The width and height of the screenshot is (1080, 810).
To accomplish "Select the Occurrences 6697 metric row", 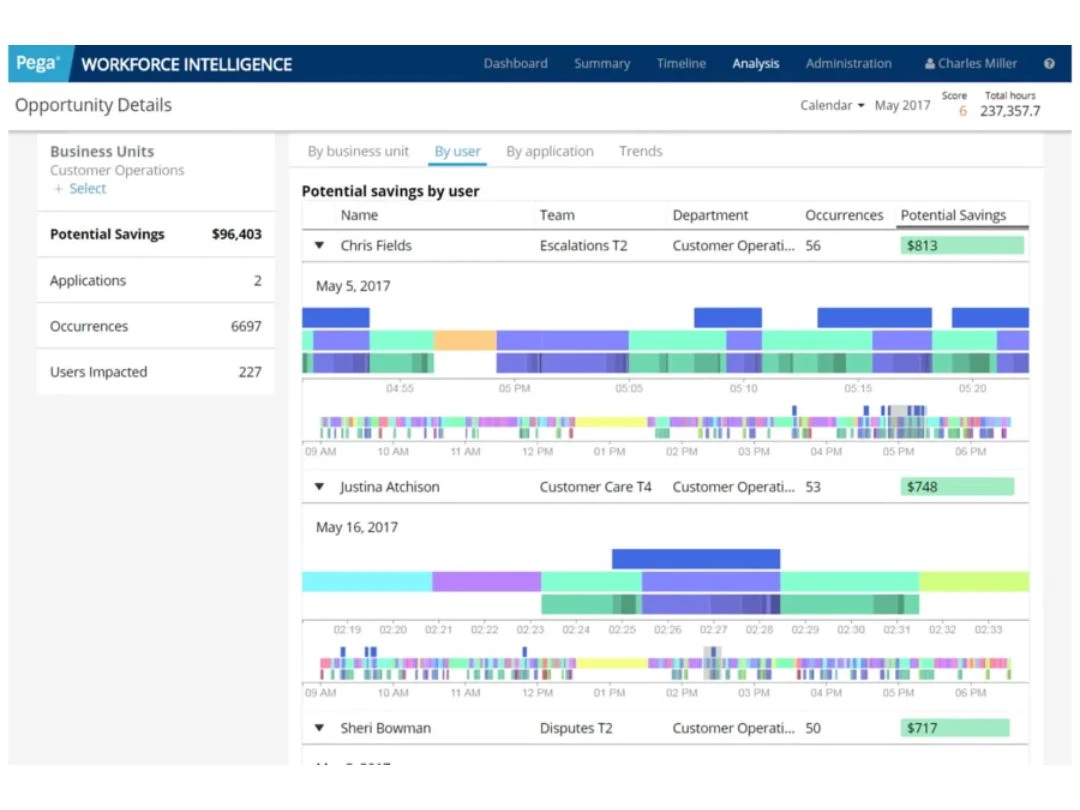I will 156,326.
